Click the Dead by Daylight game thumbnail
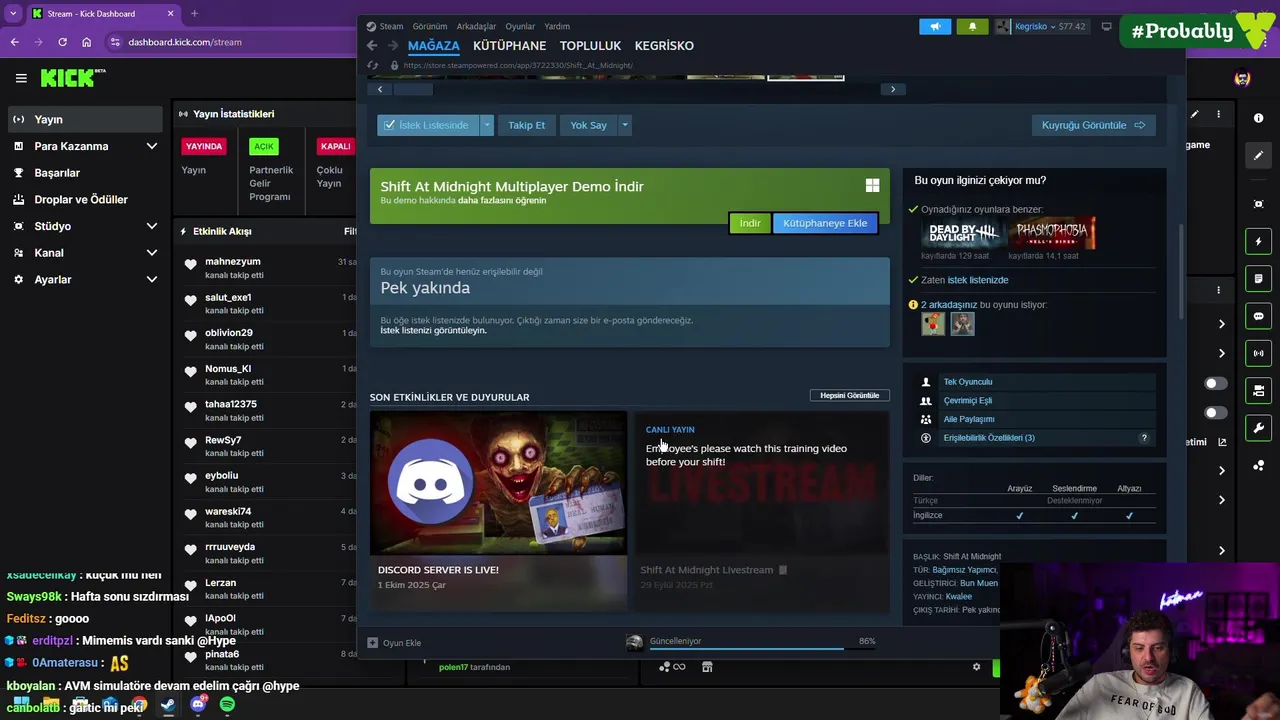 click(962, 233)
